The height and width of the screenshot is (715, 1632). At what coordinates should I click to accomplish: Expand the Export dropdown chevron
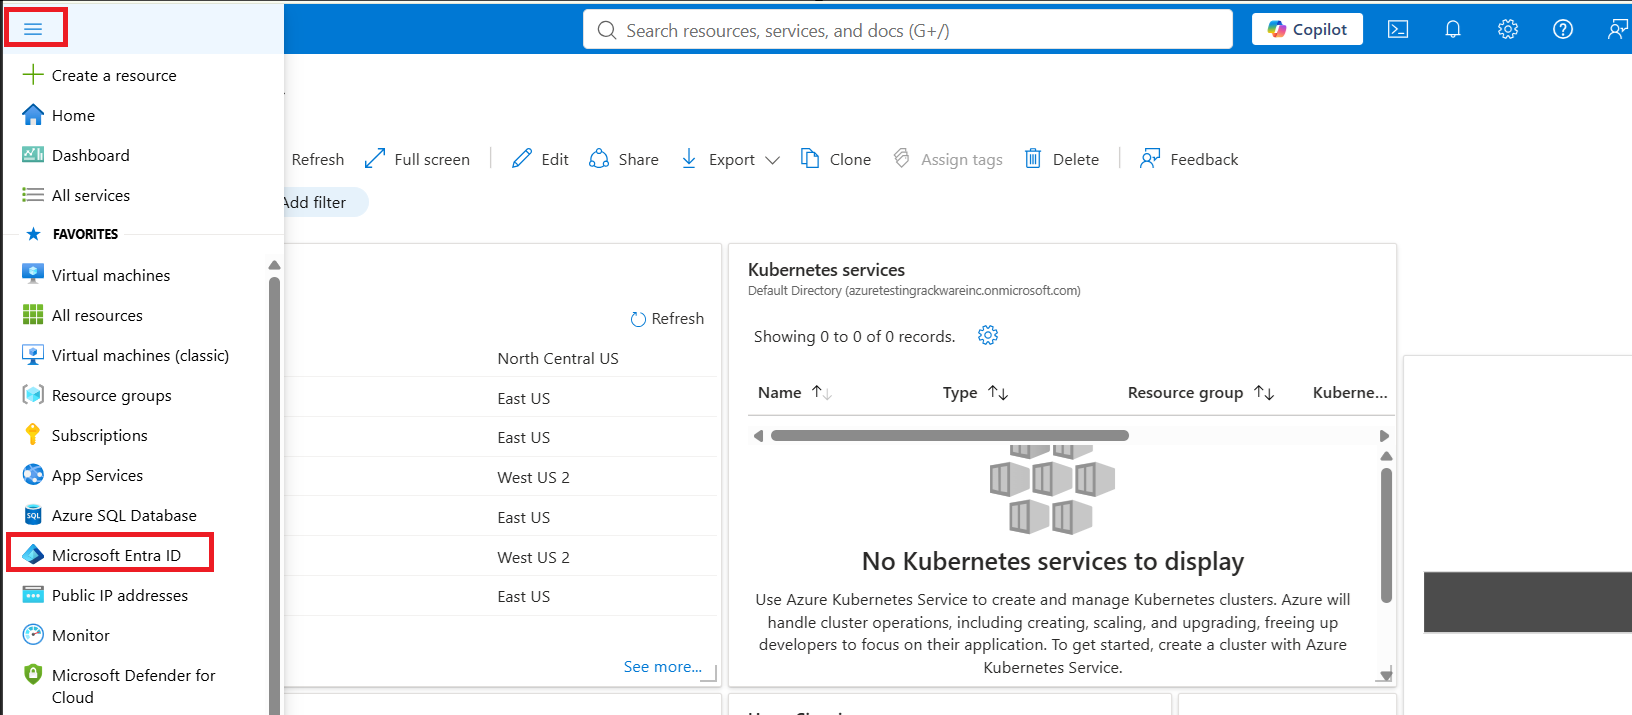[x=772, y=160]
